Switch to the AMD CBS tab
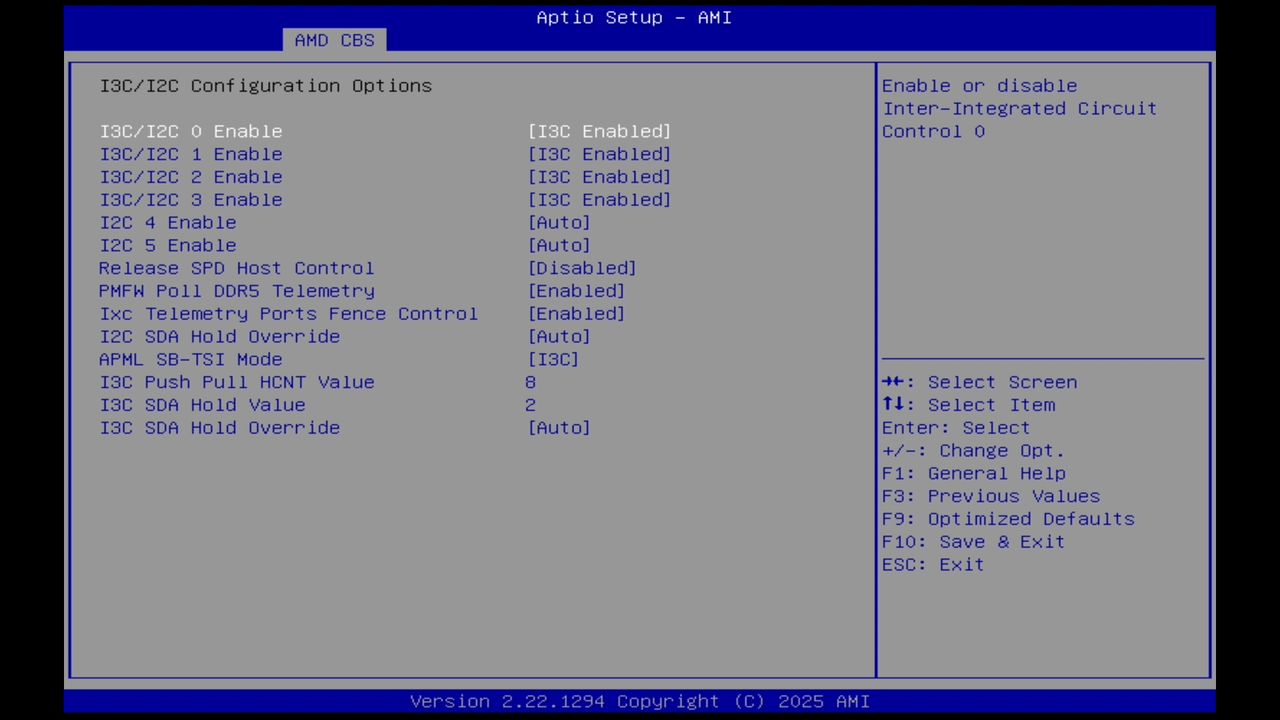The image size is (1280, 720). pos(335,40)
